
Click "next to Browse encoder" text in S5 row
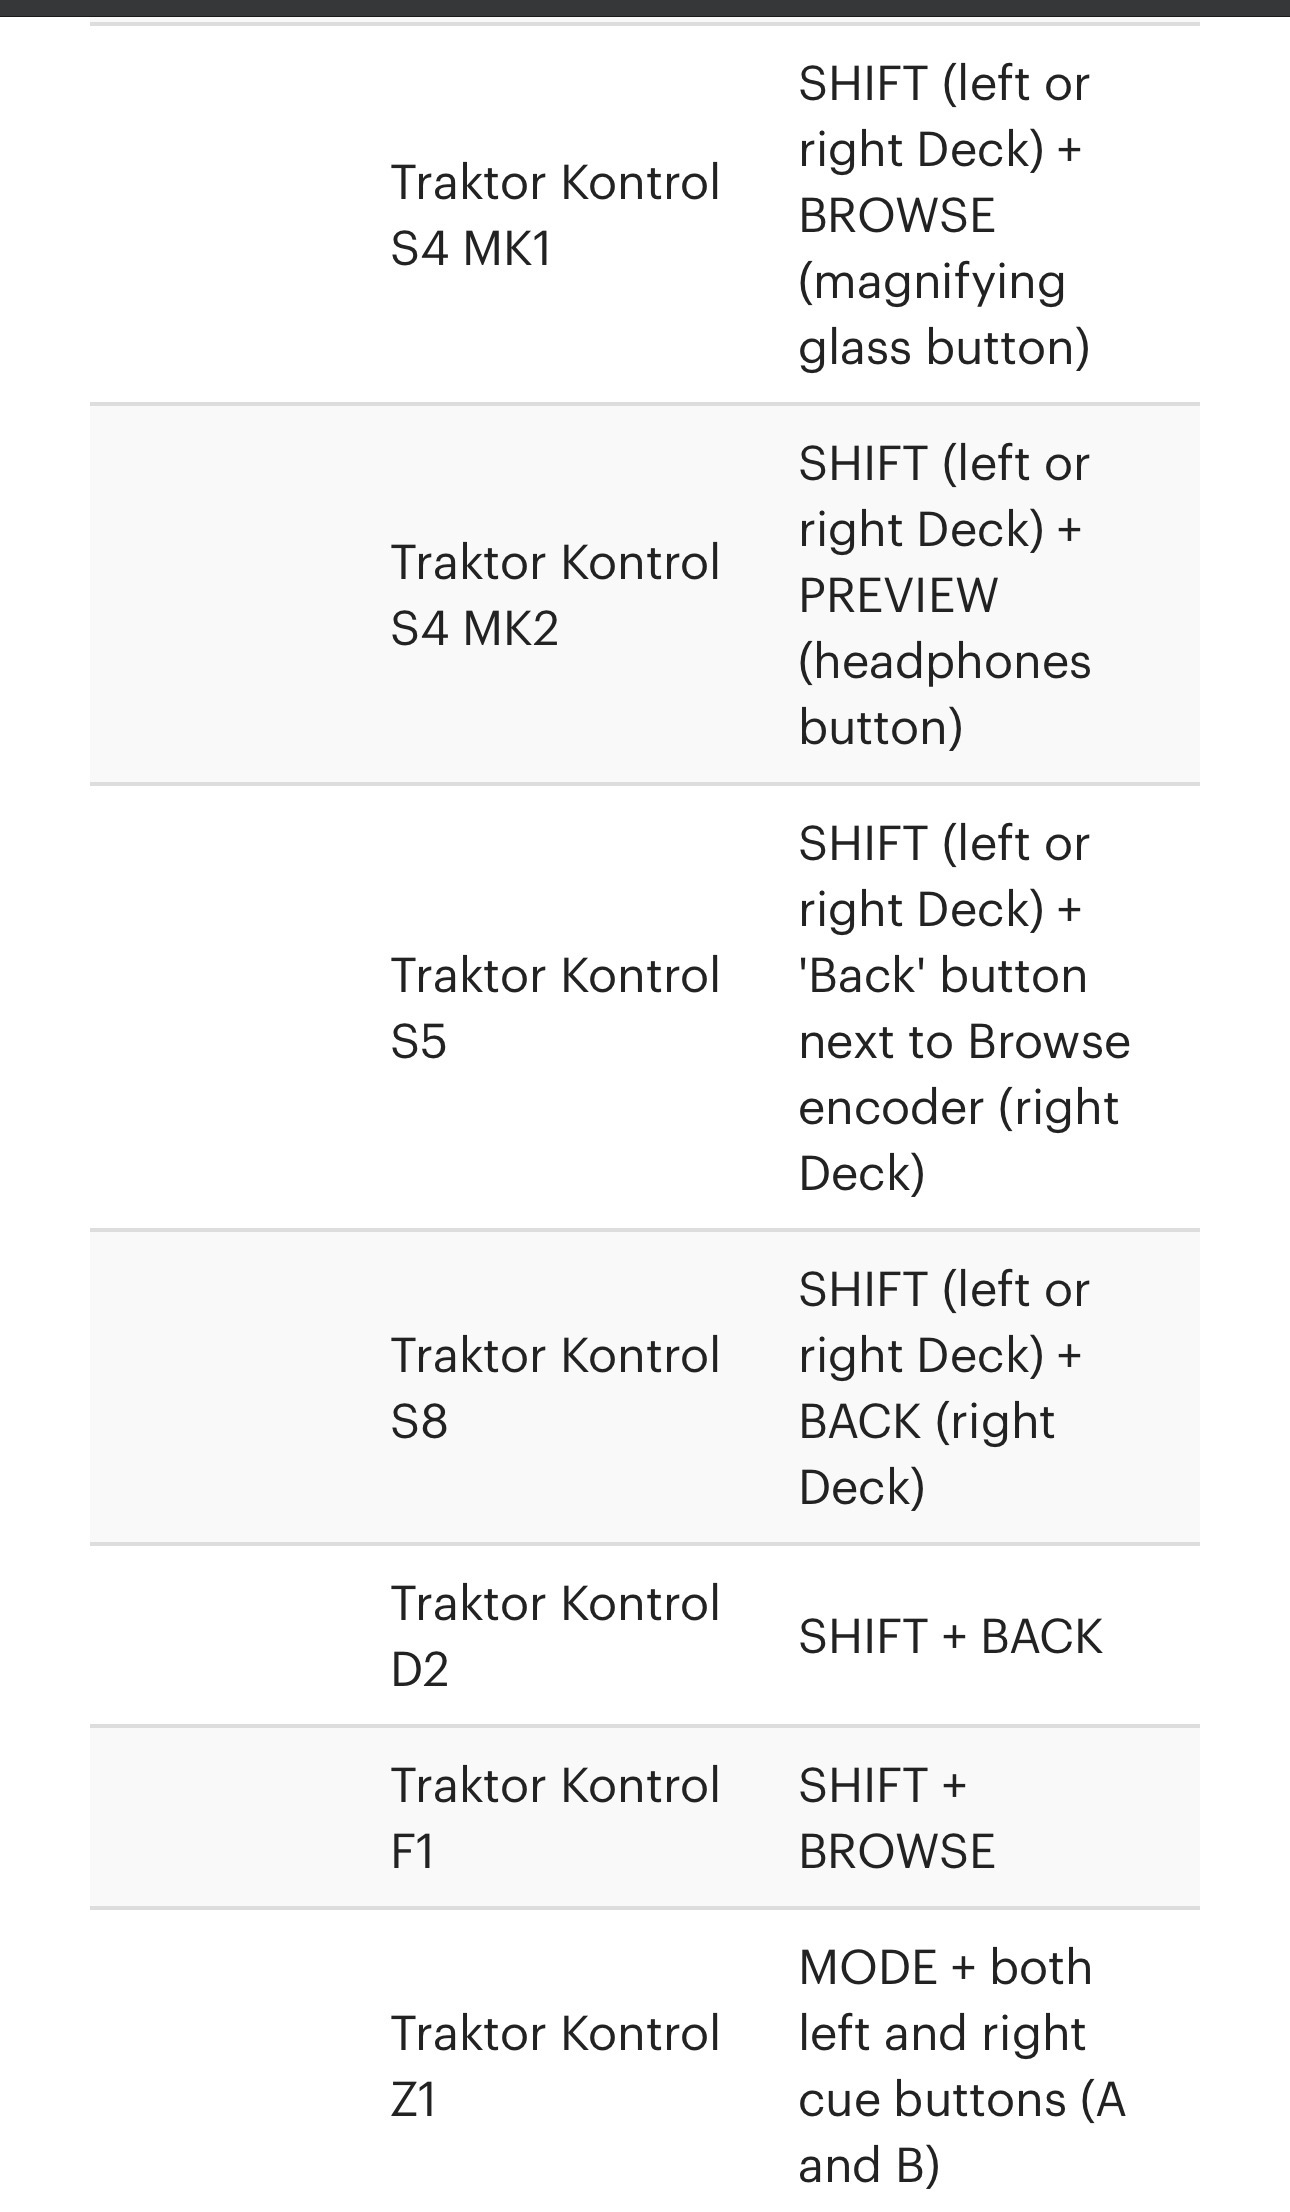point(963,1075)
